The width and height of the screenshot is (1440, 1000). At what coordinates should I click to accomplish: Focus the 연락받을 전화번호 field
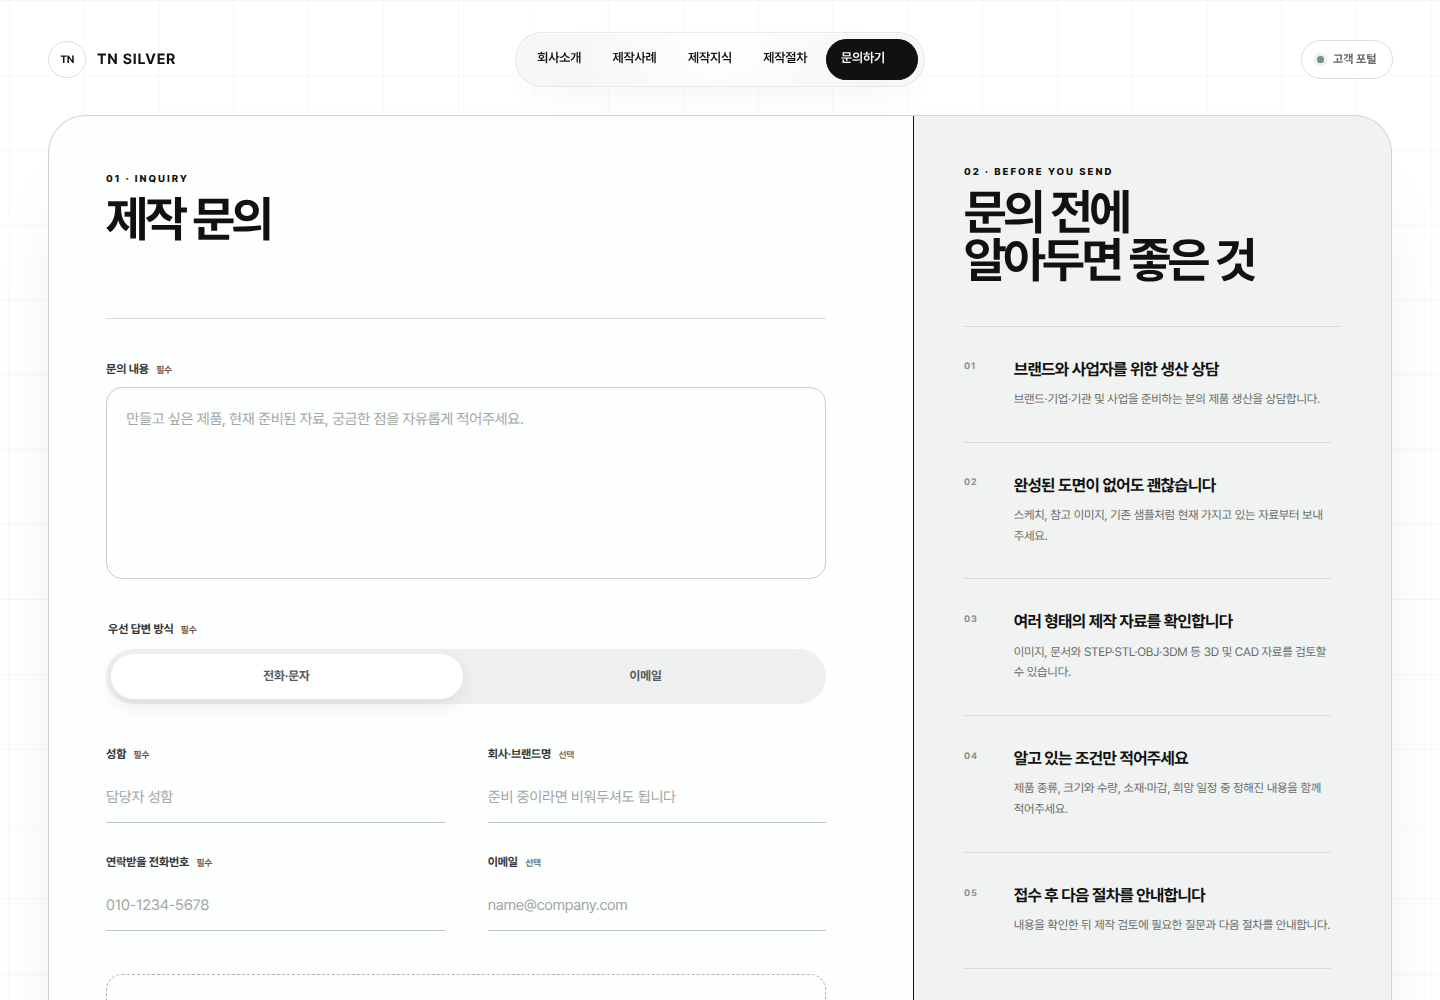point(275,905)
